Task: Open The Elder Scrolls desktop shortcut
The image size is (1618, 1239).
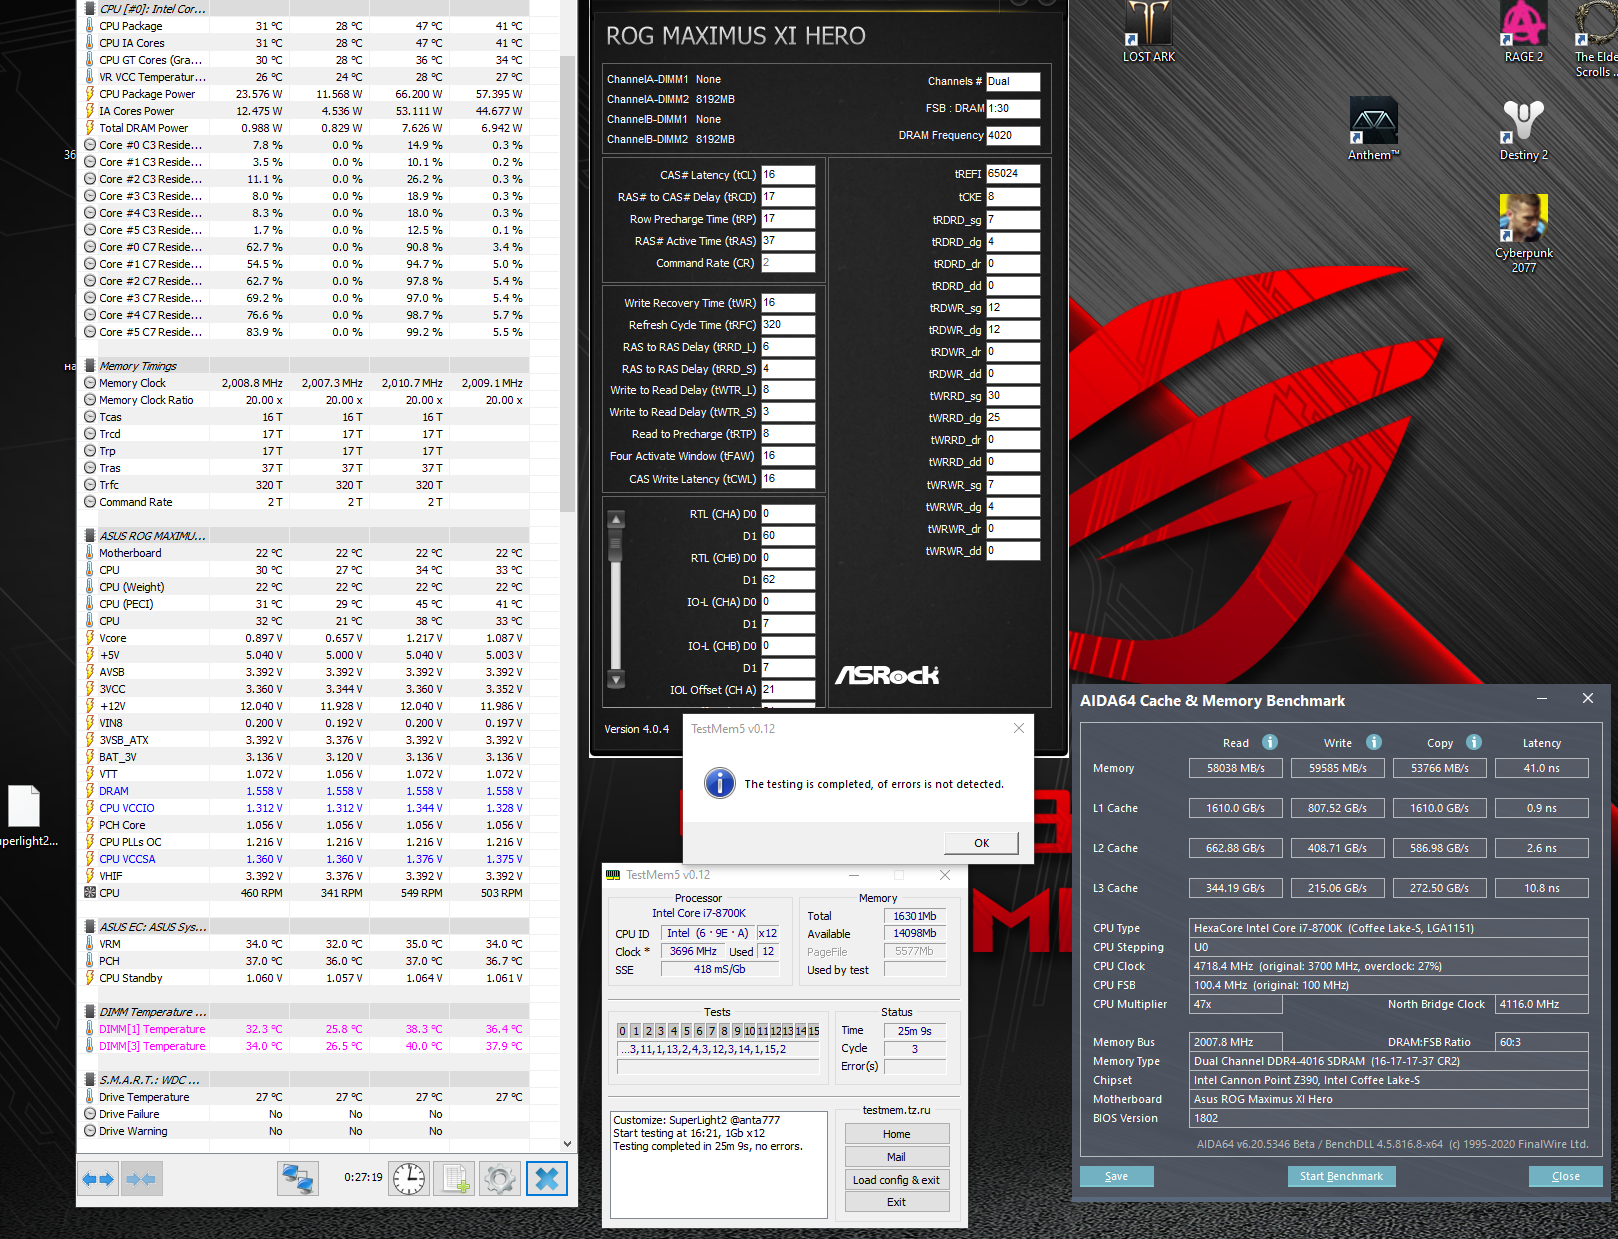Action: coord(1596,40)
